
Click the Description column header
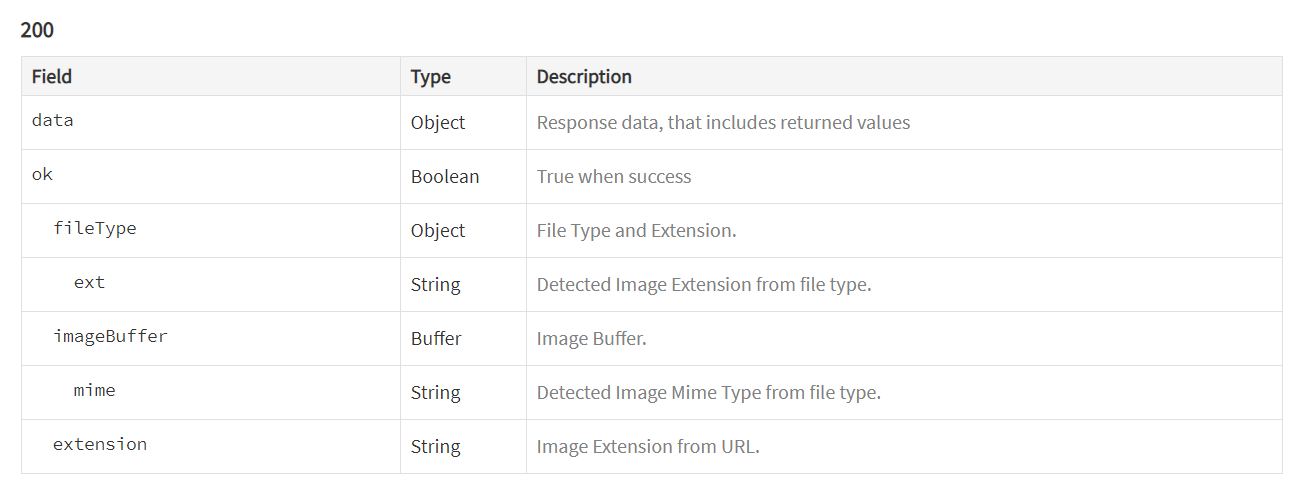584,76
